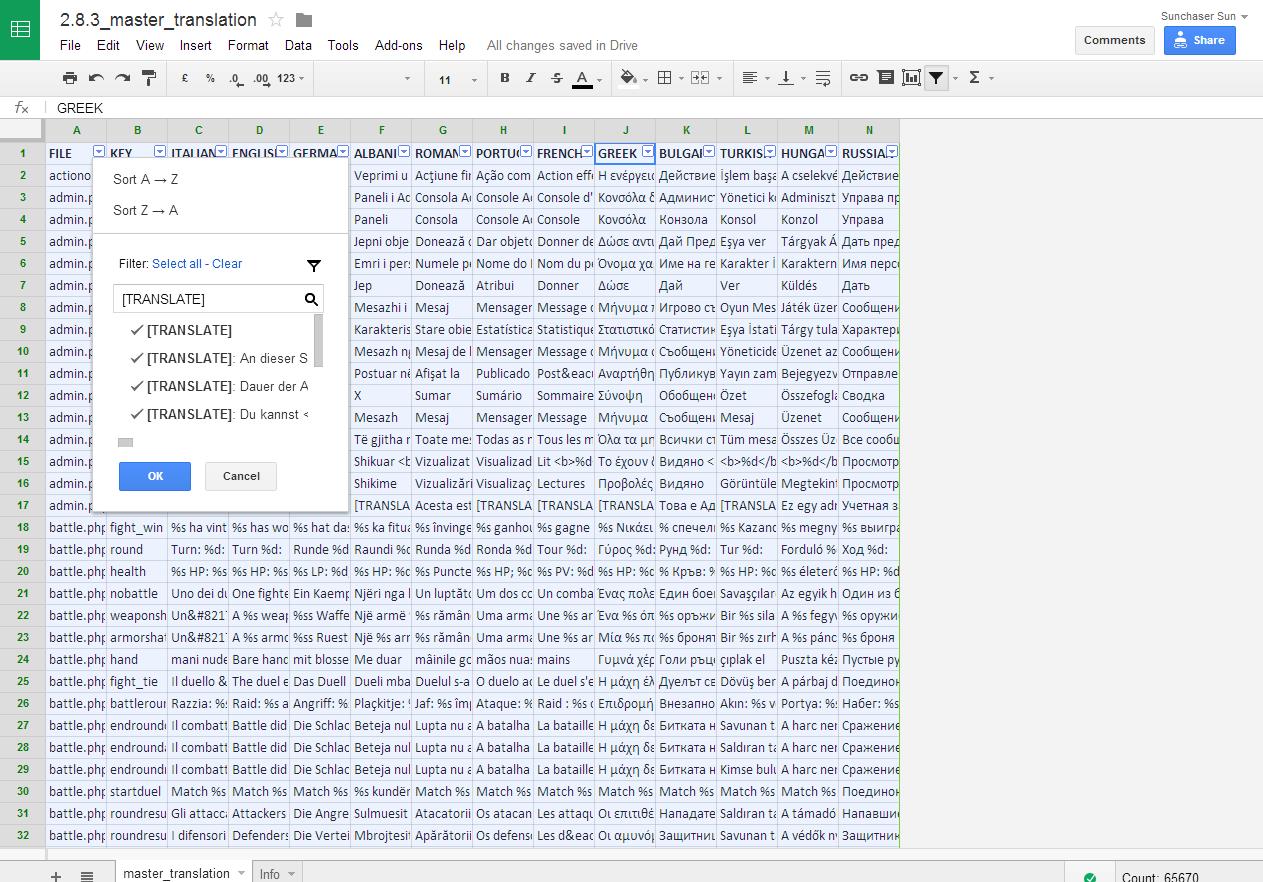
Task: Click the Paint format roller icon
Action: [149, 78]
